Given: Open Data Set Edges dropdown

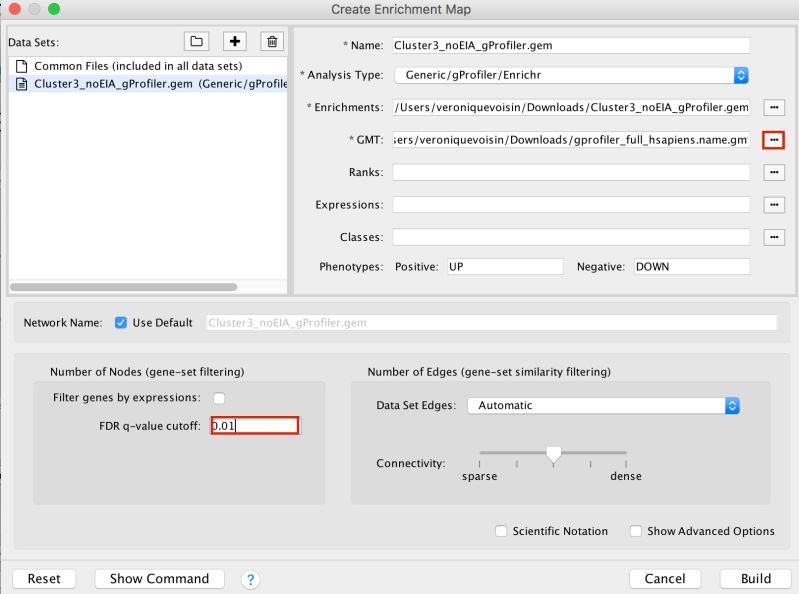Looking at the screenshot, I should [603, 406].
